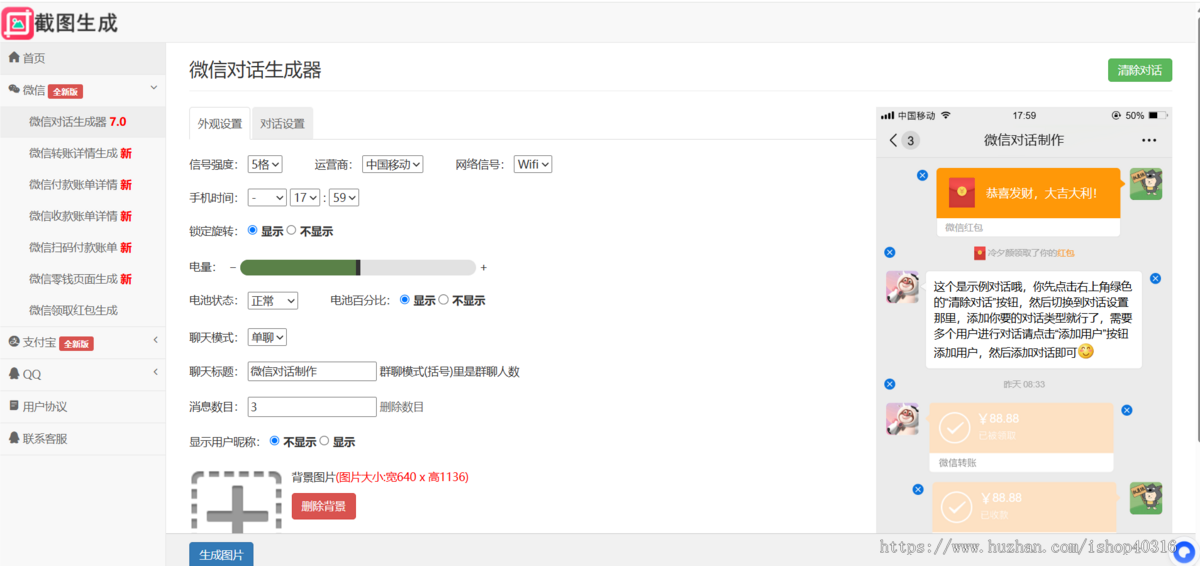This screenshot has height=566, width=1200.
Task: Open the blue chat widget at the bottom right
Action: click(1185, 550)
